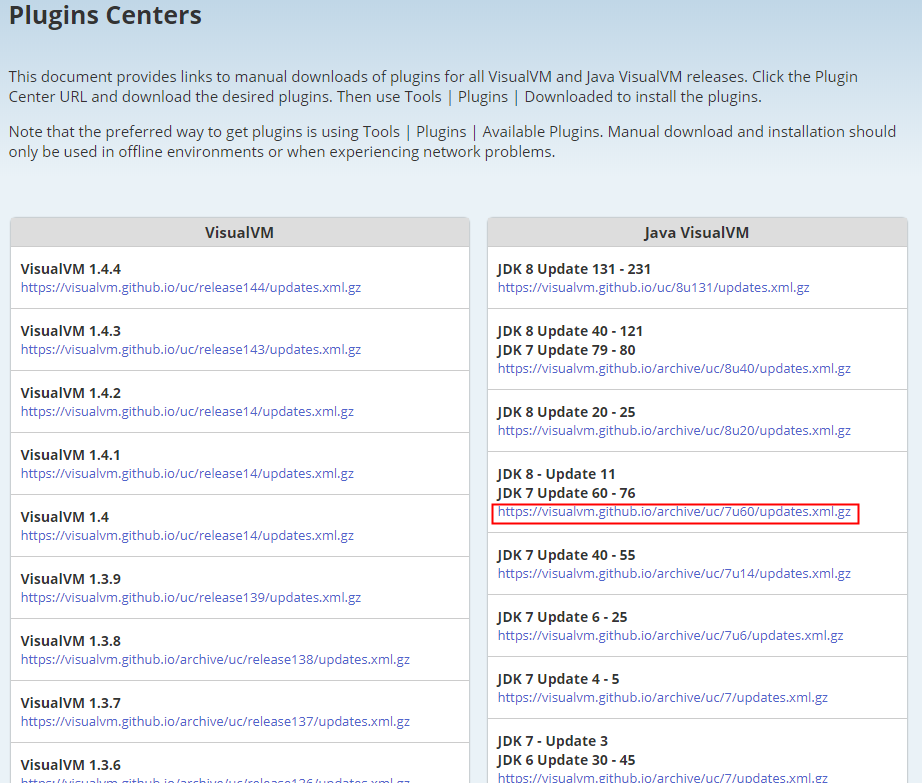This screenshot has width=922, height=783.
Task: Select the JDK 7 - Update 3 title
Action: pyautogui.click(x=553, y=741)
